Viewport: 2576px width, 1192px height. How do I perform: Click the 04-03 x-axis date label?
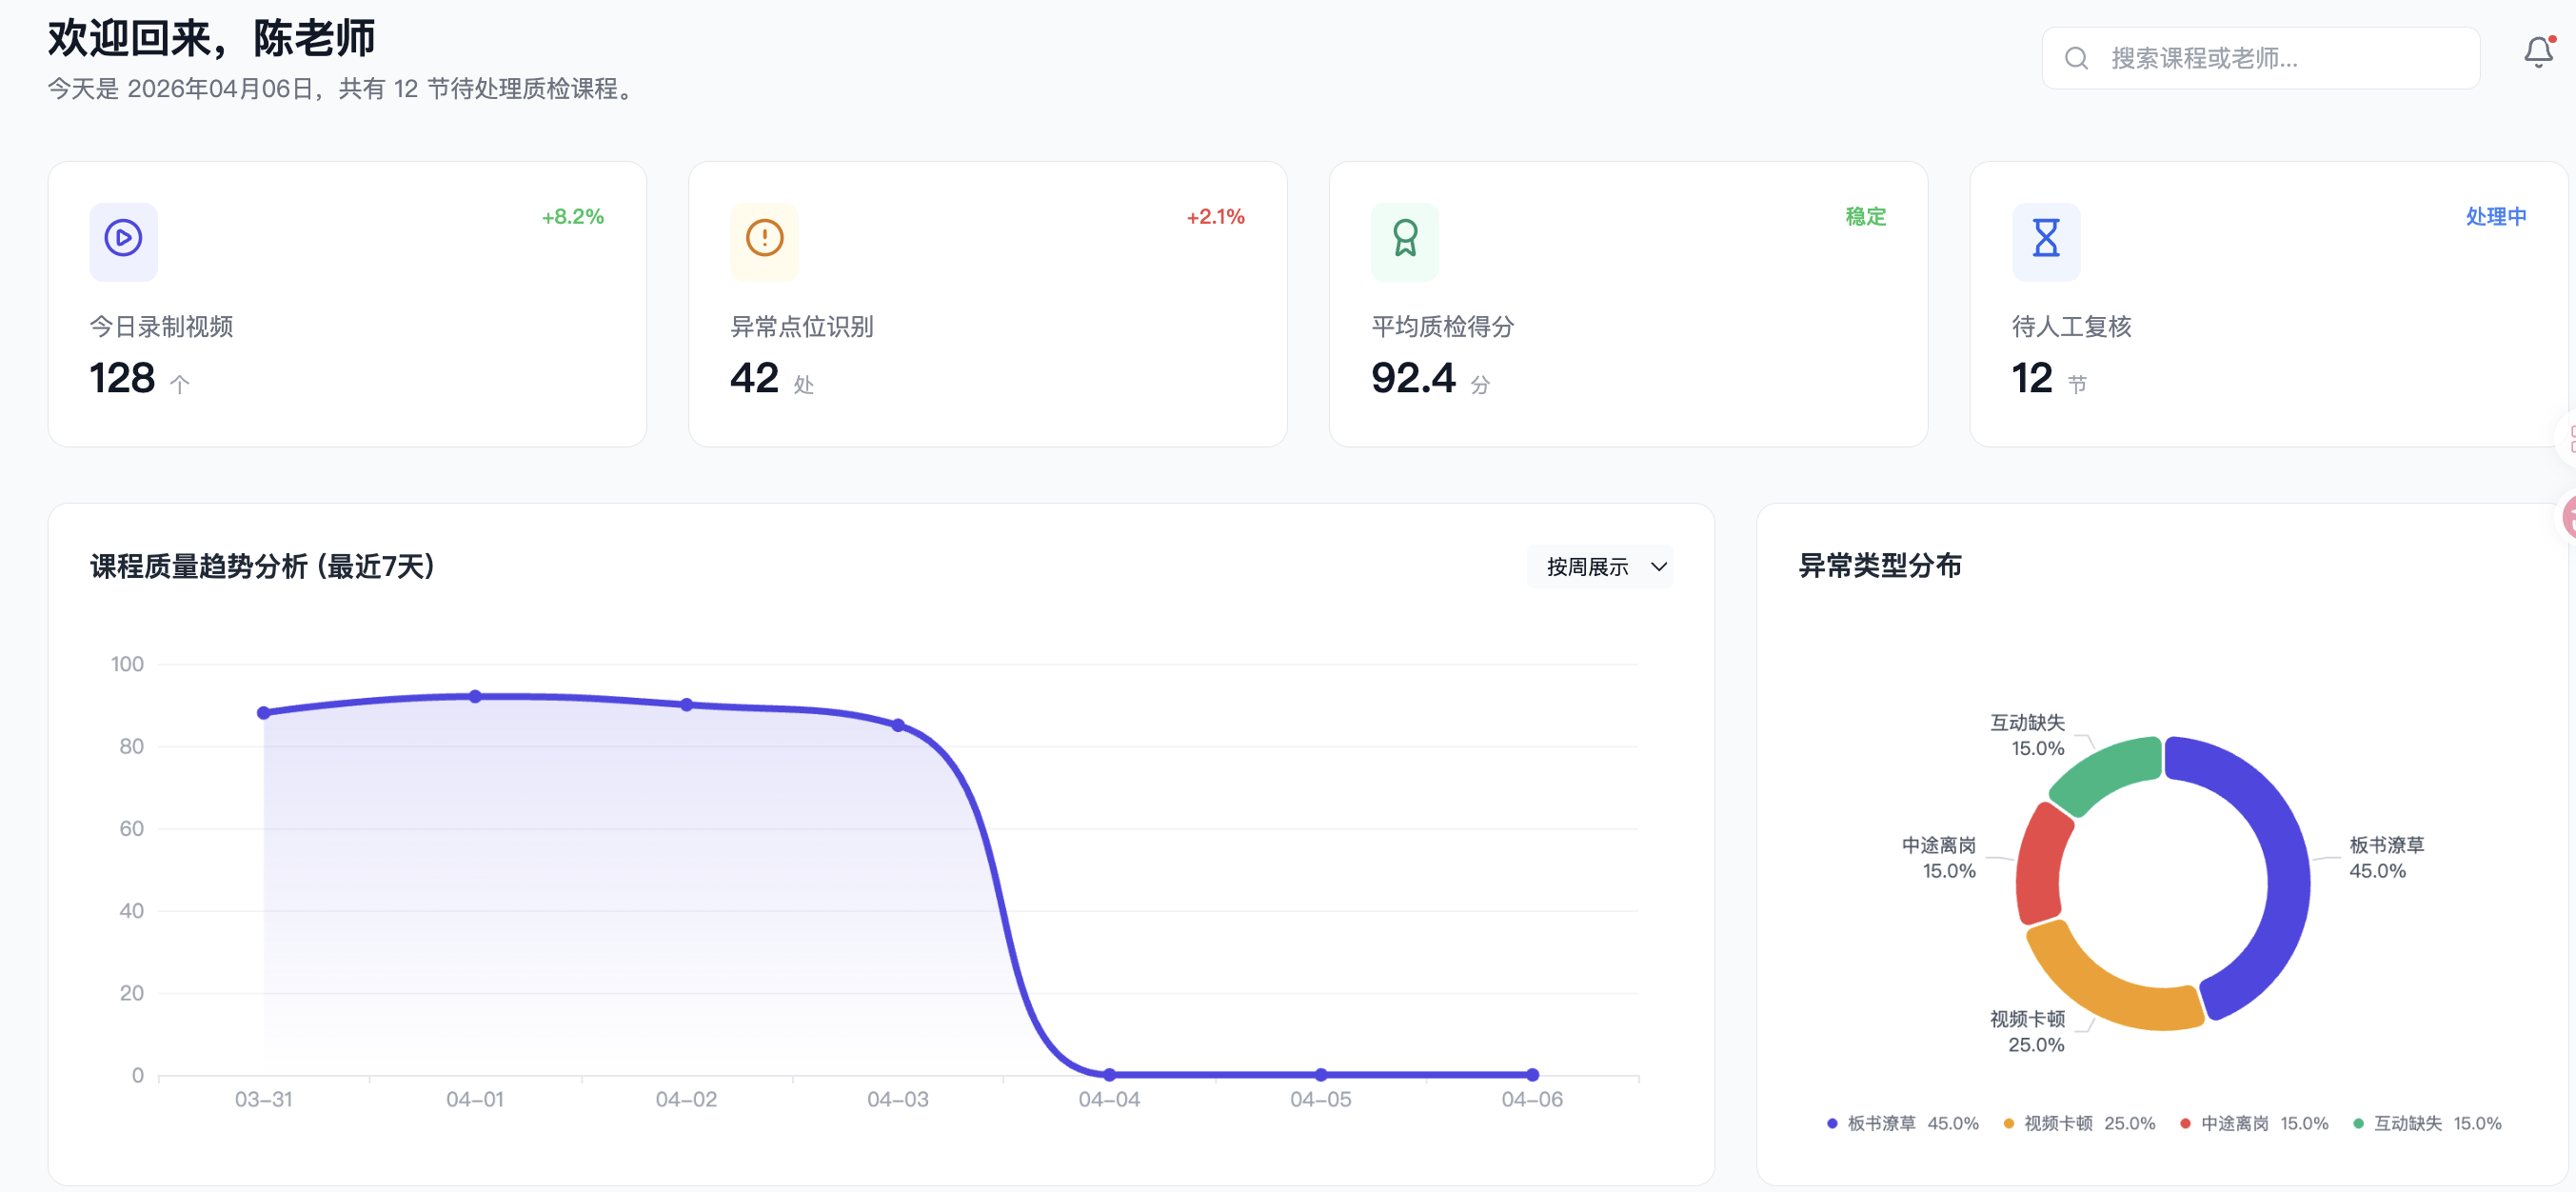pos(898,1099)
